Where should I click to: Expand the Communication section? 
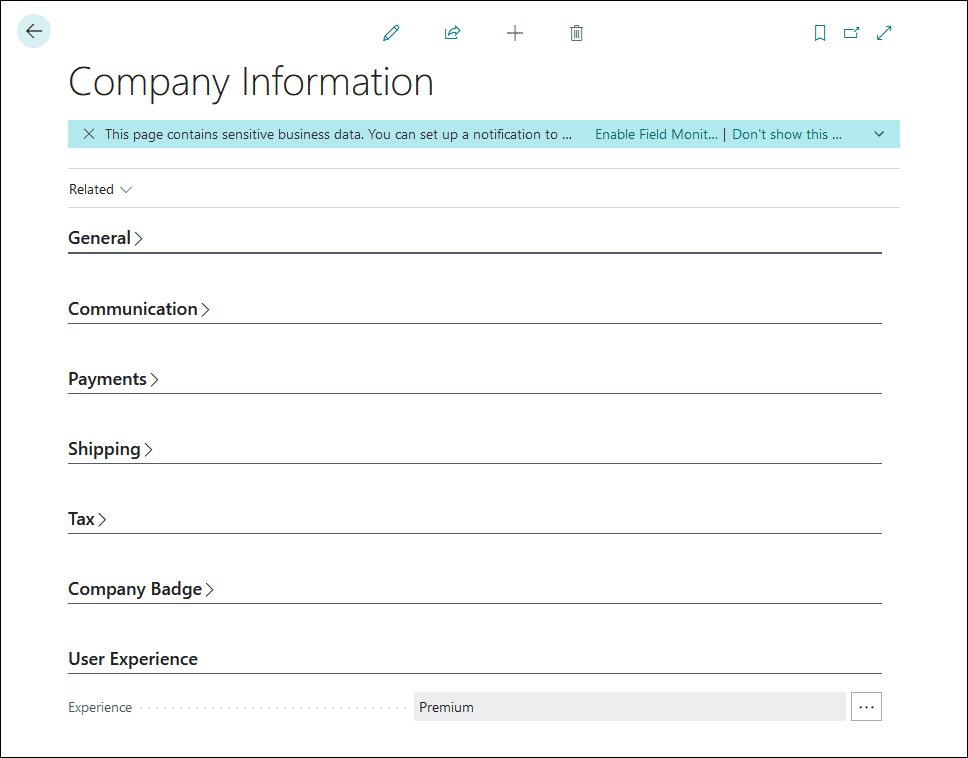[x=139, y=309]
